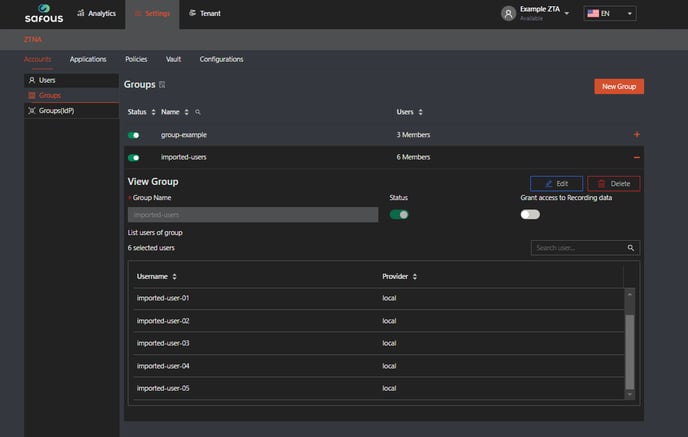Expand the group-example row
The width and height of the screenshot is (688, 437).
(636, 134)
